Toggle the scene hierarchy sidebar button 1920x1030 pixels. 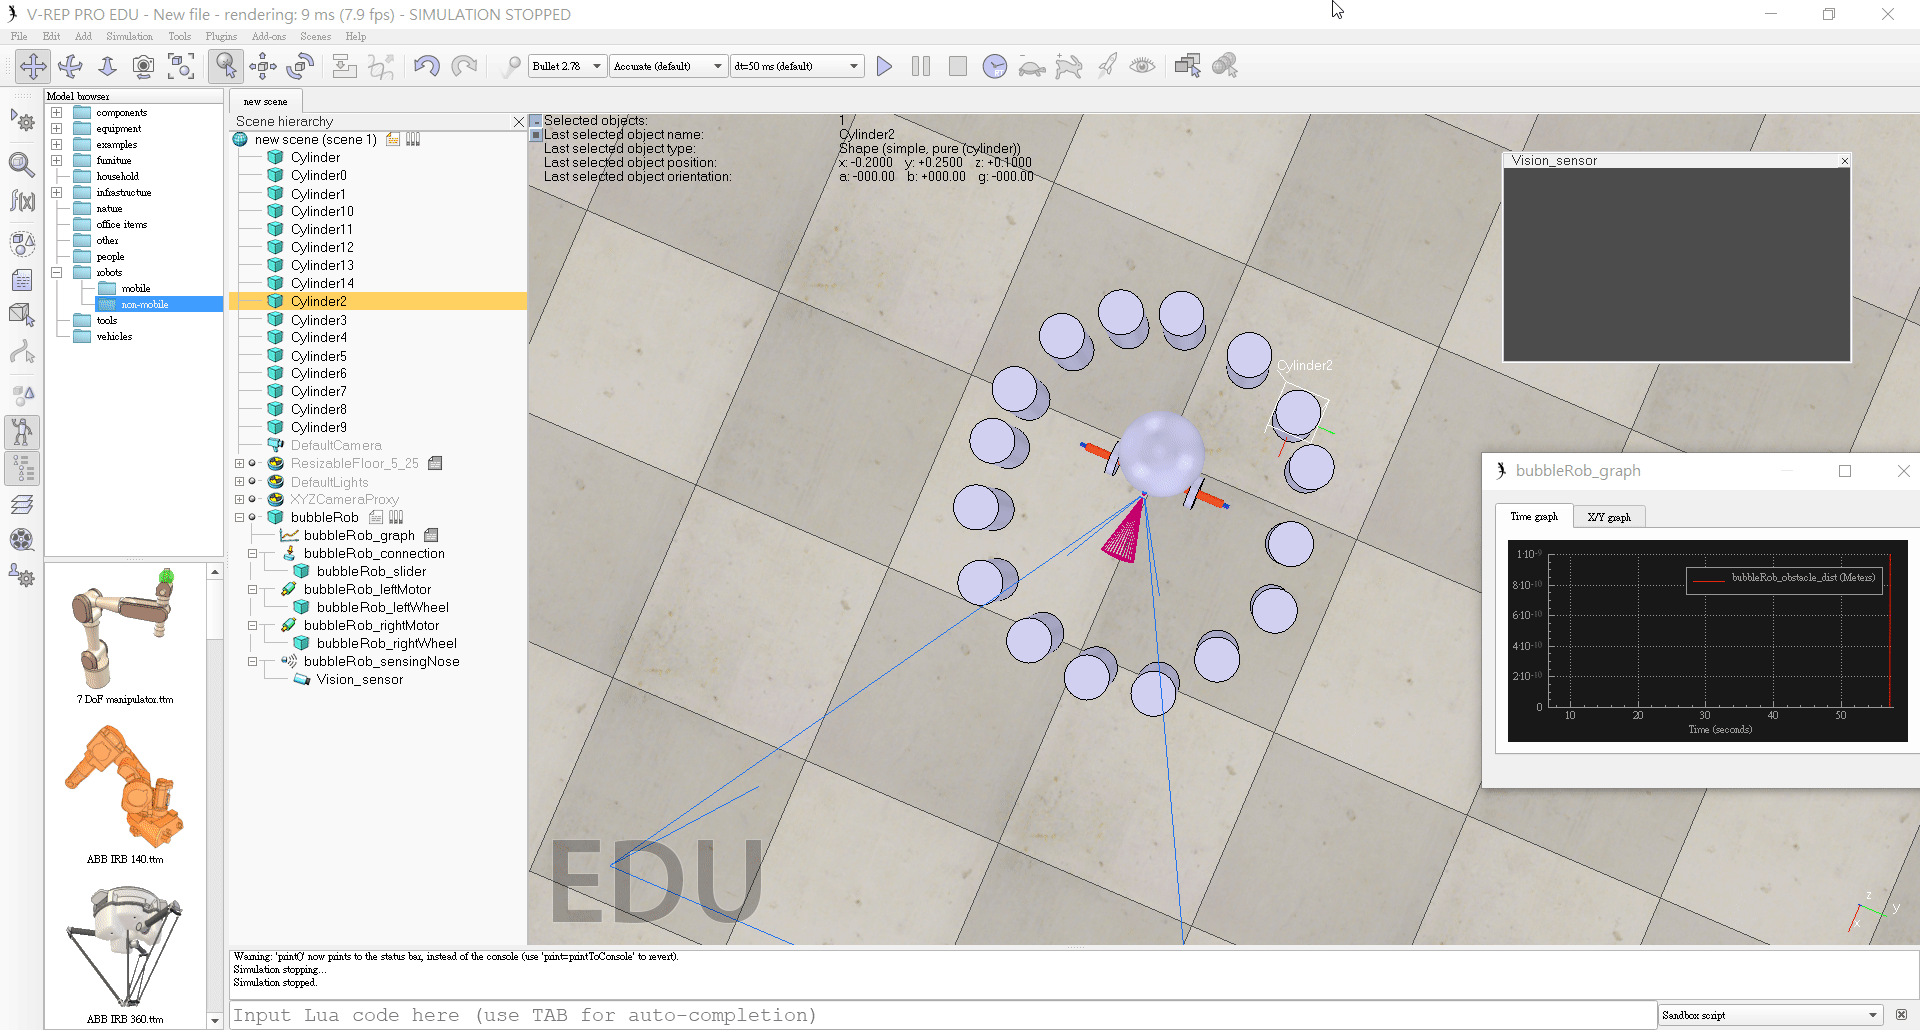(x=22, y=469)
